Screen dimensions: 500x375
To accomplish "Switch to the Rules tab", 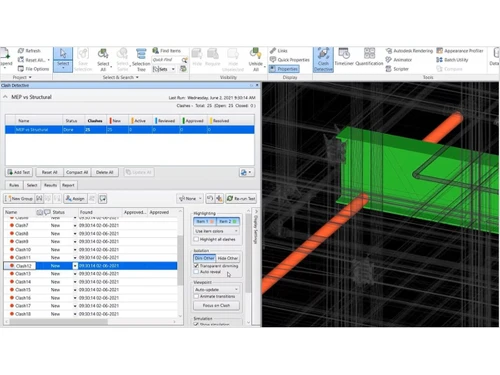I will click(x=14, y=185).
